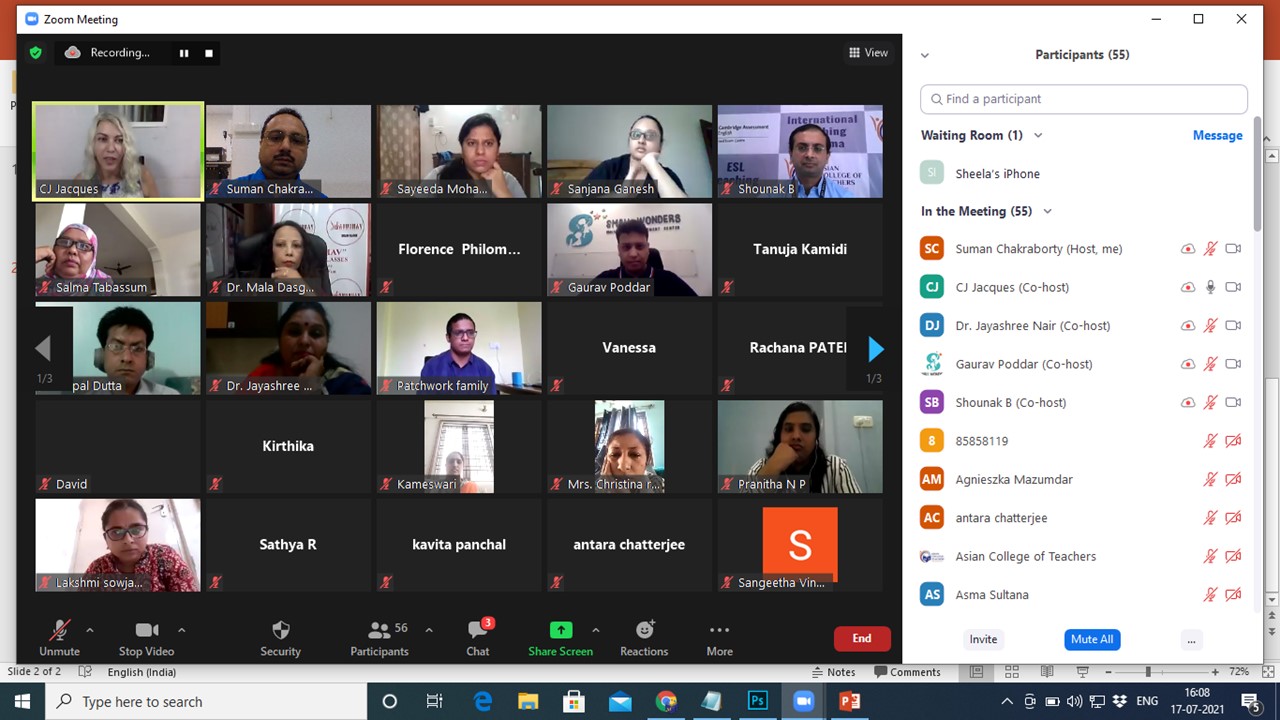1280x720 pixels.
Task: Open the More options menu
Action: 719,638
